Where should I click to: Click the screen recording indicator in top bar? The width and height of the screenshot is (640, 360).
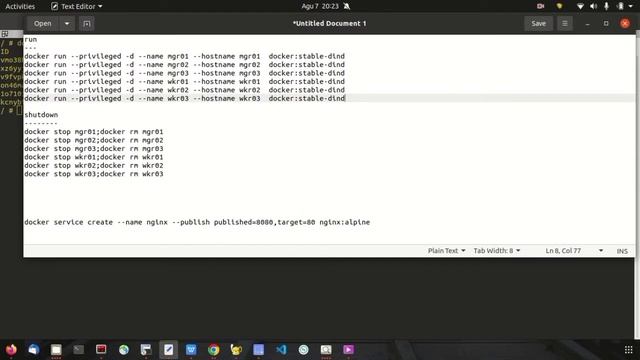tap(540, 6)
